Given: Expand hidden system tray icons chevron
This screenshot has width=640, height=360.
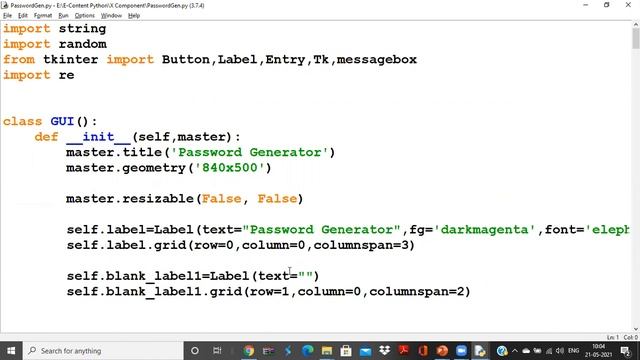Looking at the screenshot, I should pos(515,351).
